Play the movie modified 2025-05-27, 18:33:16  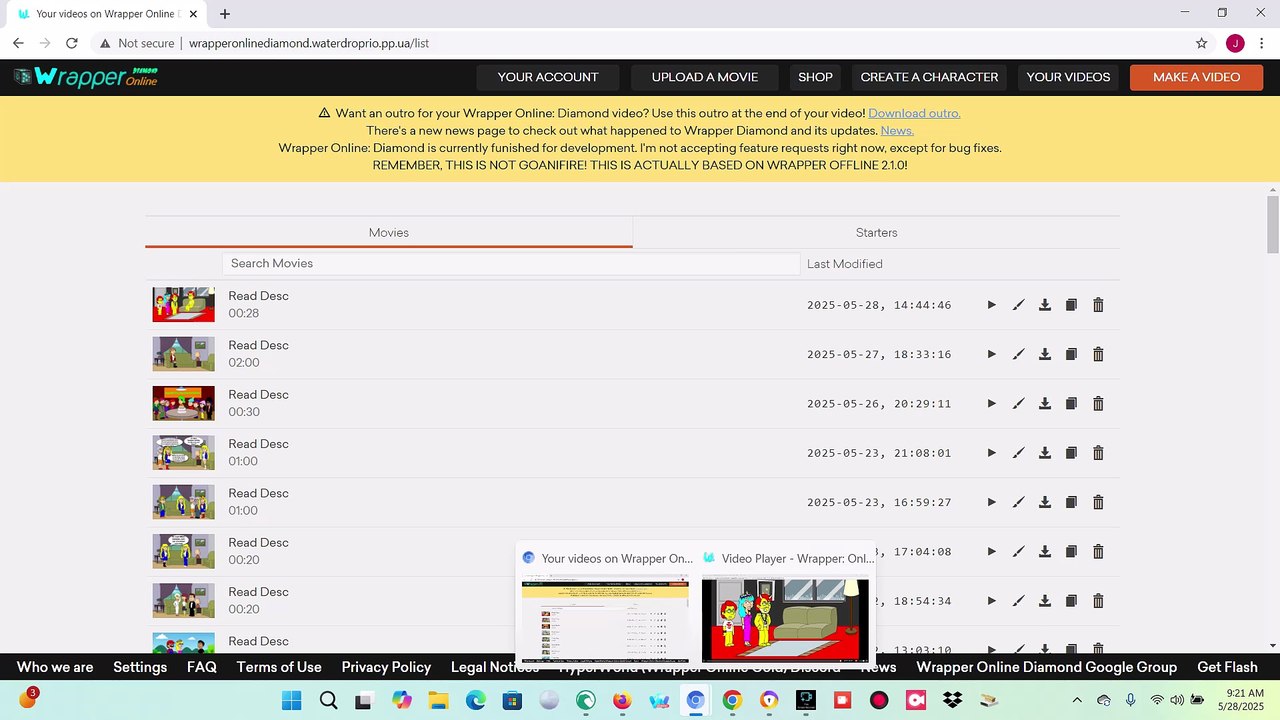(x=991, y=354)
